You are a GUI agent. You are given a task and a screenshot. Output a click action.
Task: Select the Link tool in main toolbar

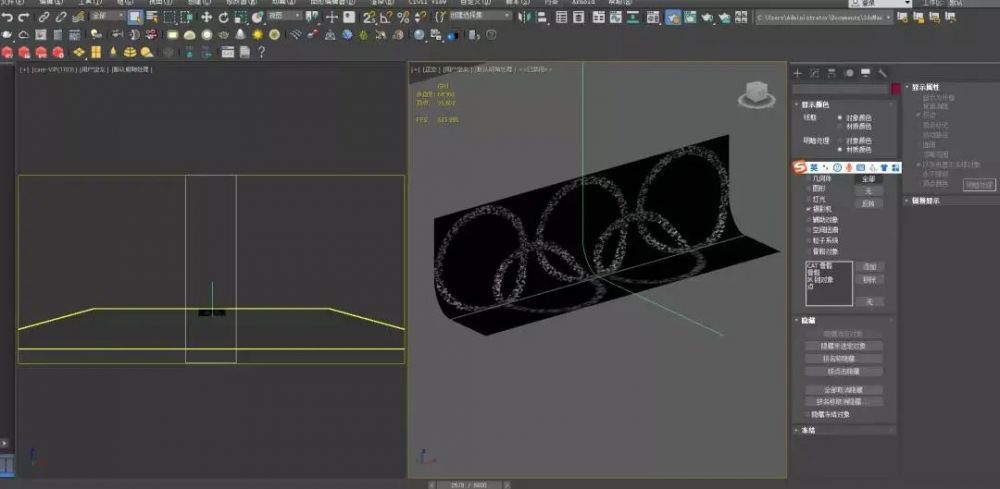44,17
